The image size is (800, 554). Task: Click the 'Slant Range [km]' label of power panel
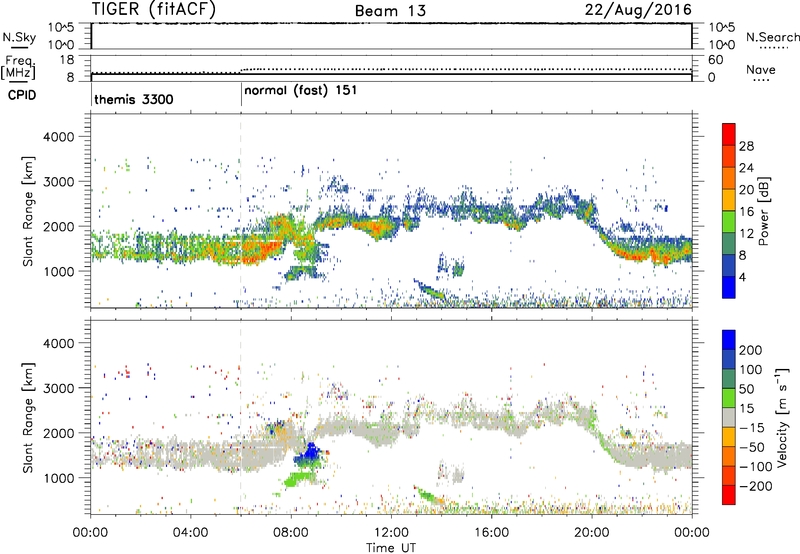pos(28,211)
